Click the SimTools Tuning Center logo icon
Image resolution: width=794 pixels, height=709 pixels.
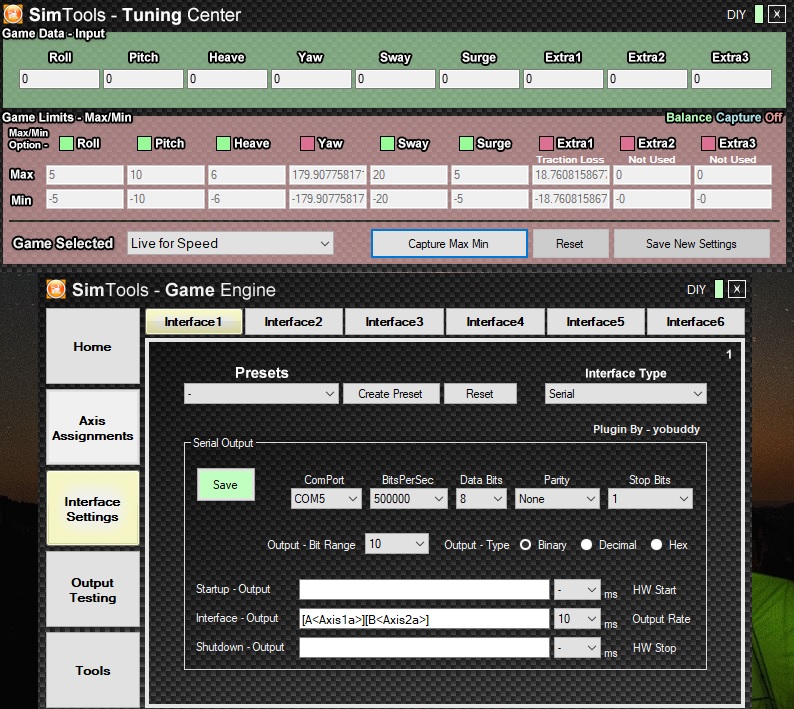(13, 14)
